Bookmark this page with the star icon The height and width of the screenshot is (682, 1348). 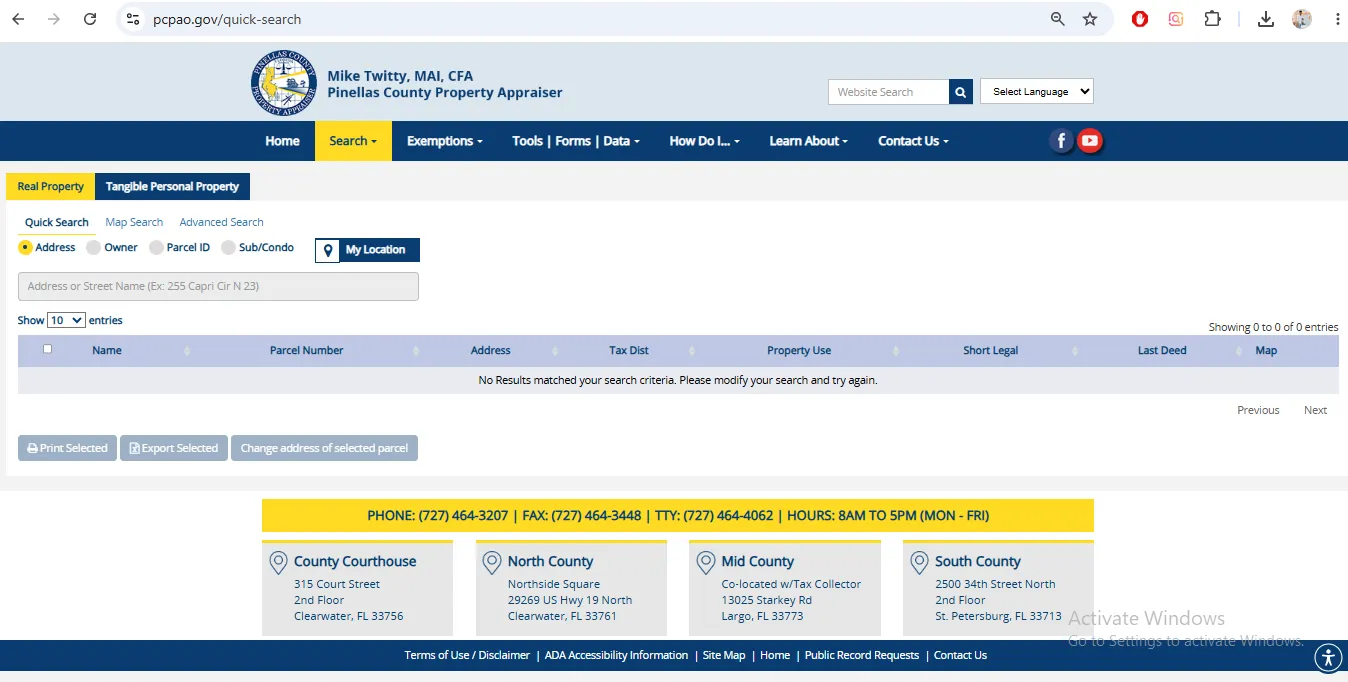[1090, 19]
